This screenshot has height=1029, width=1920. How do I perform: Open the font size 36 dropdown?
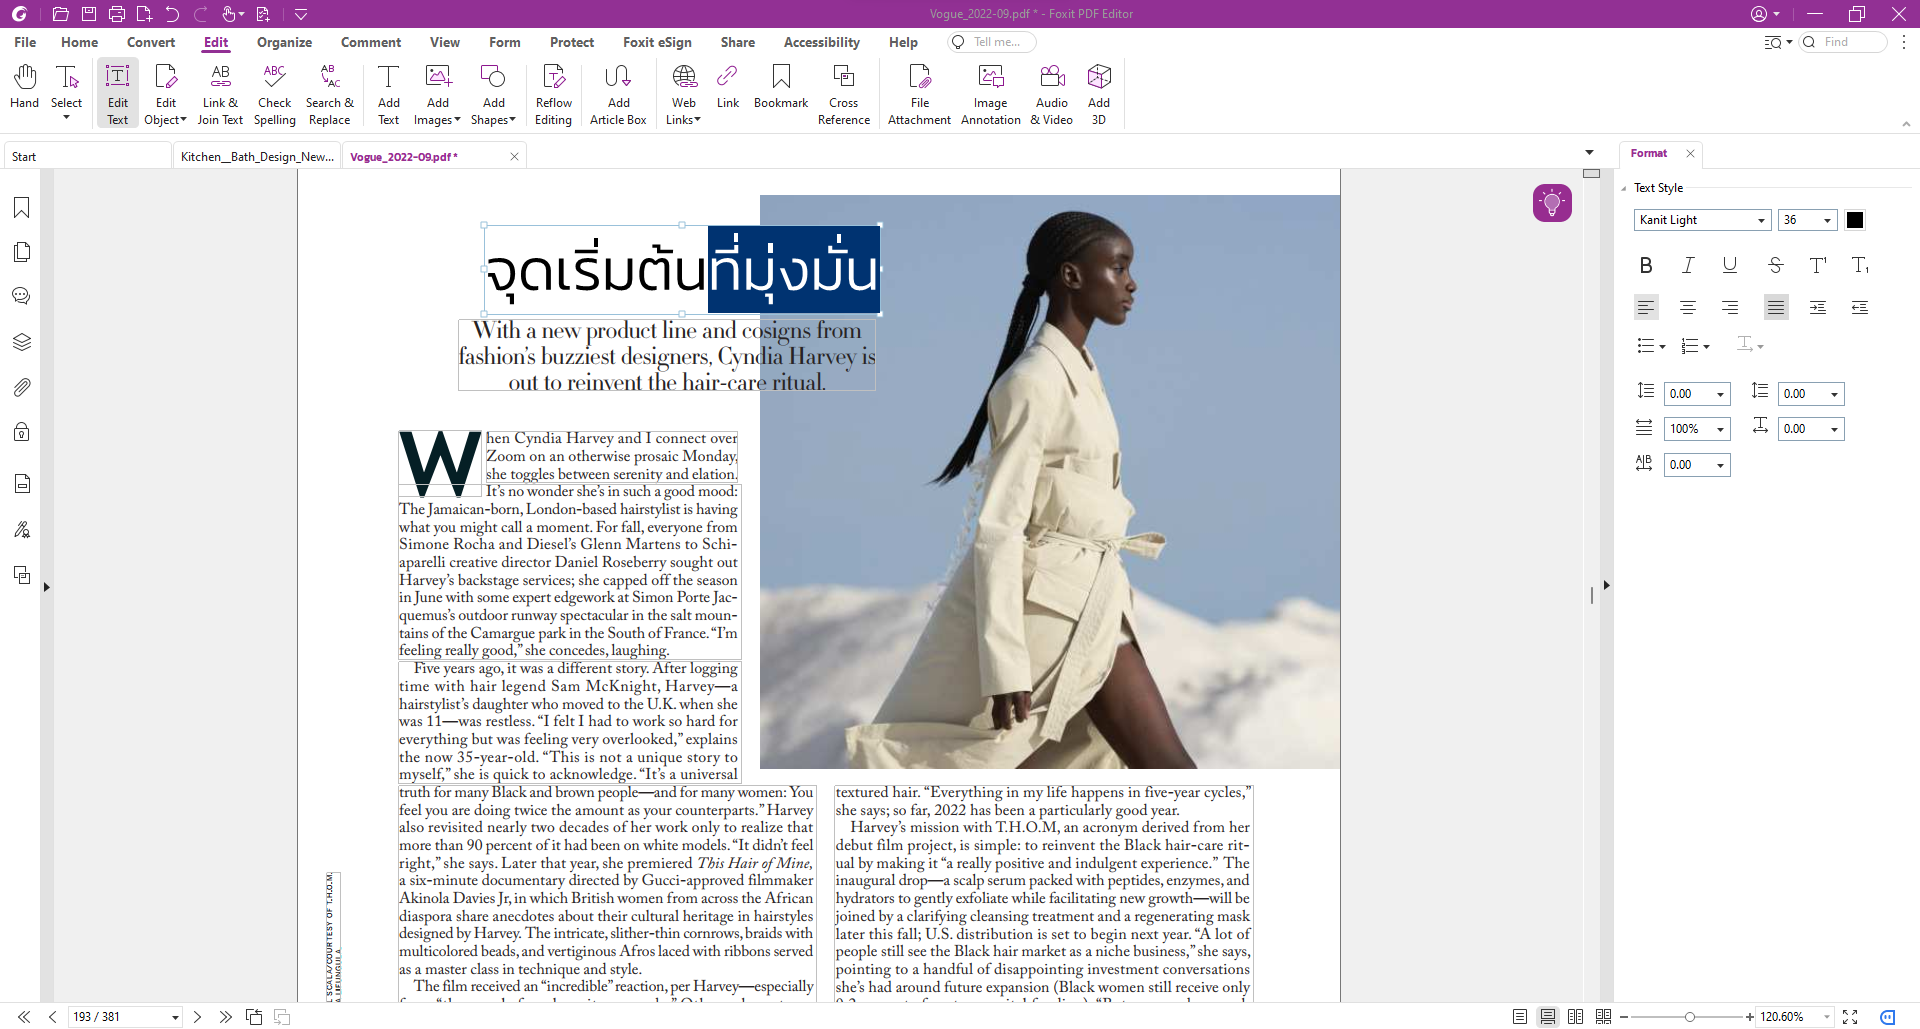(x=1827, y=219)
